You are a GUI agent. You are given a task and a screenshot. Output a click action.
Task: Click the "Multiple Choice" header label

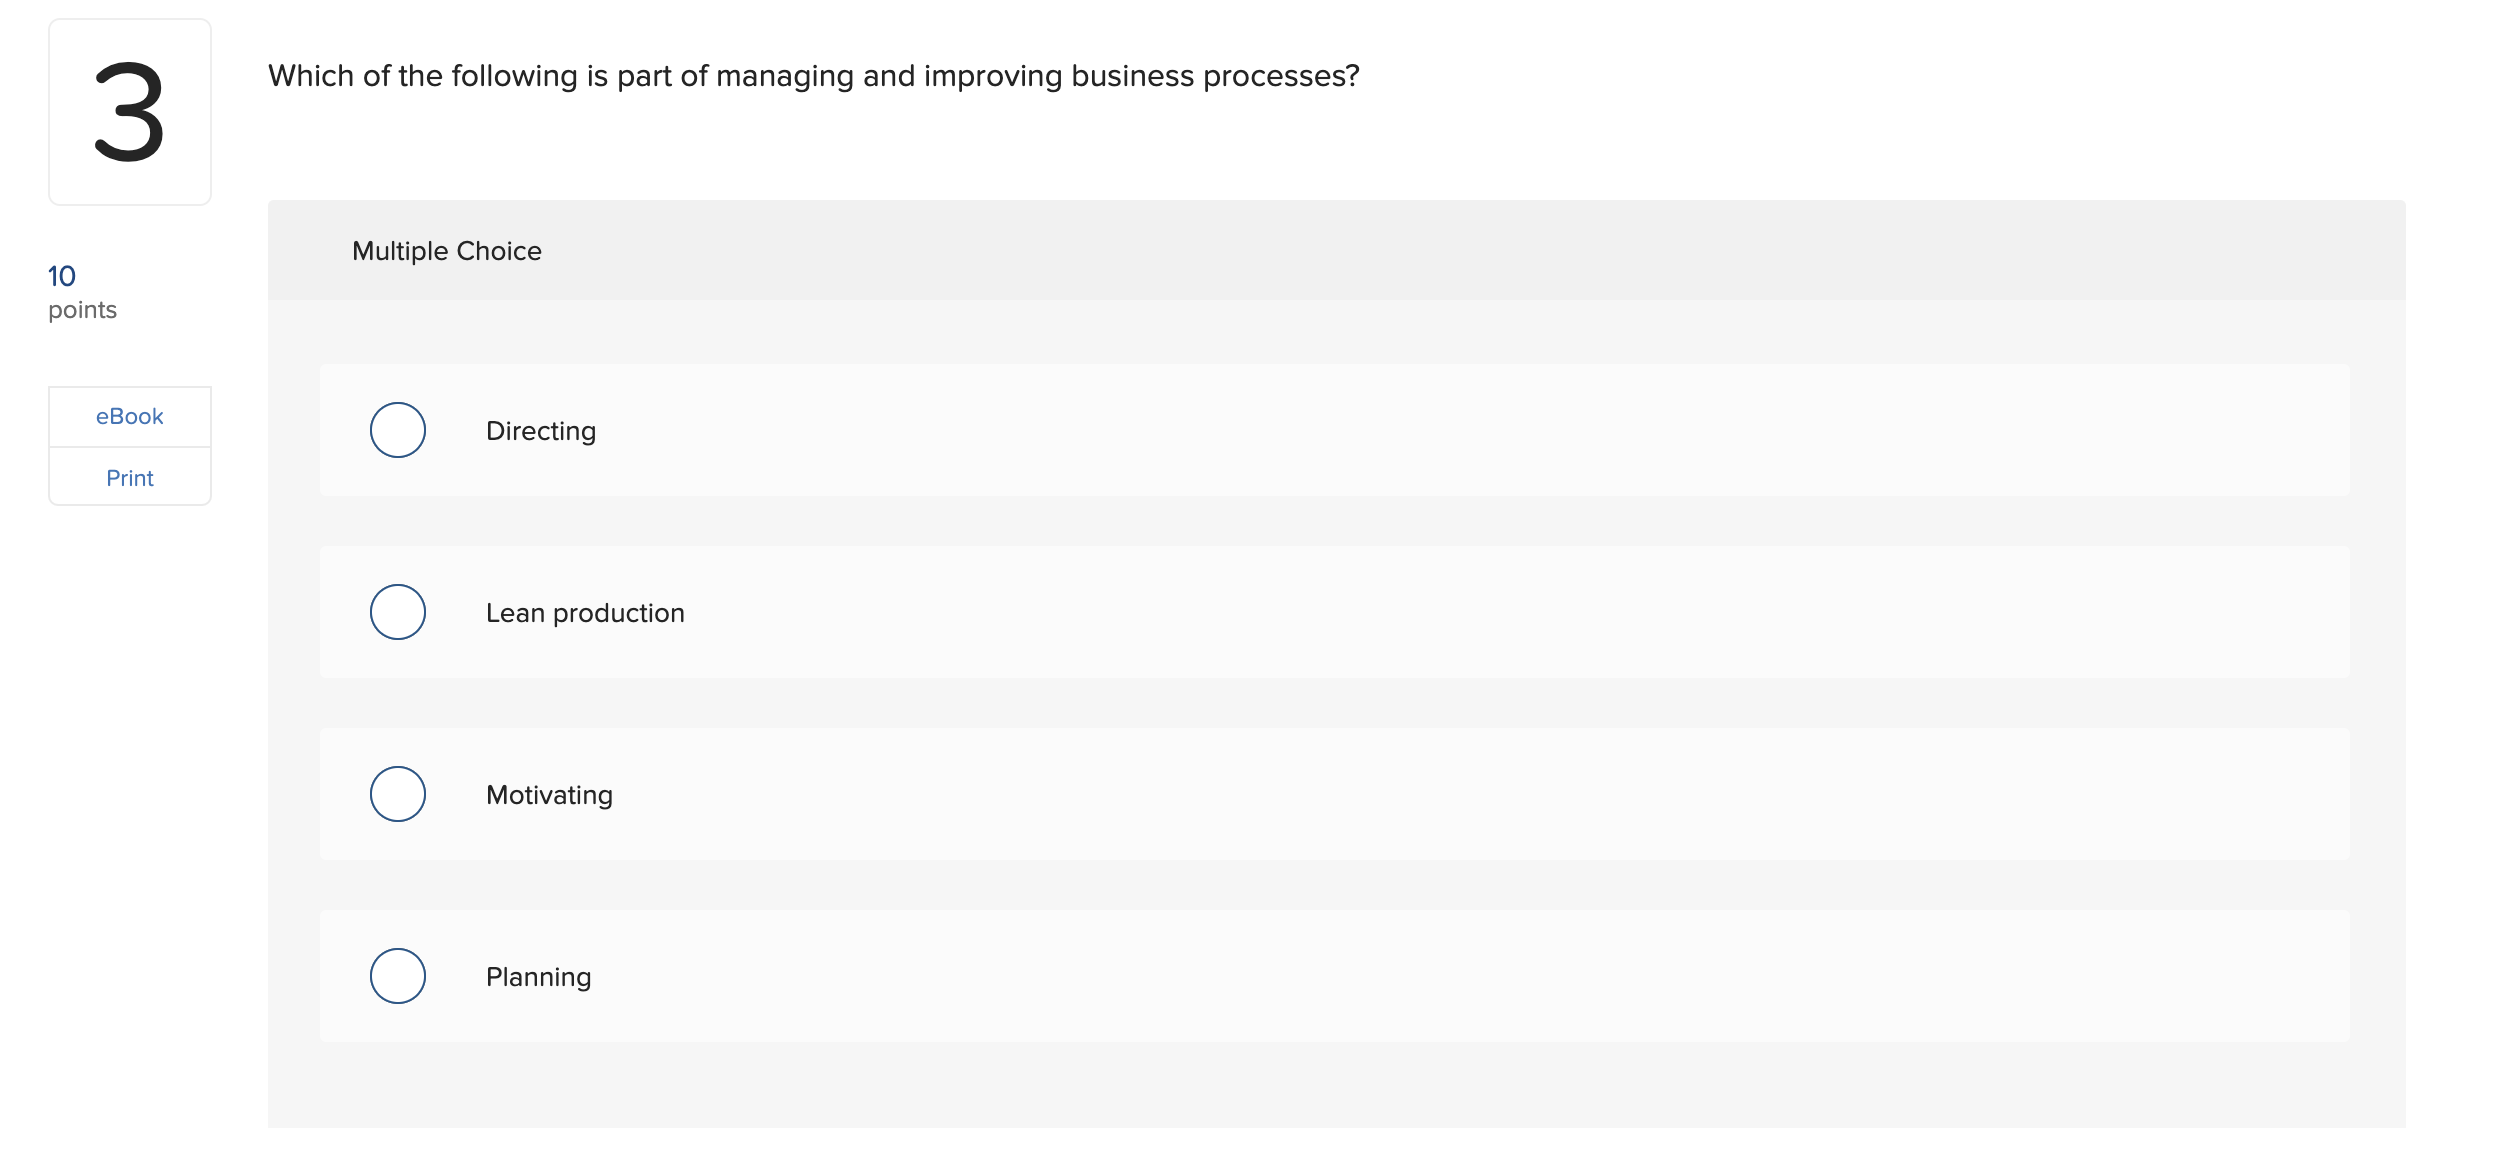[x=447, y=251]
